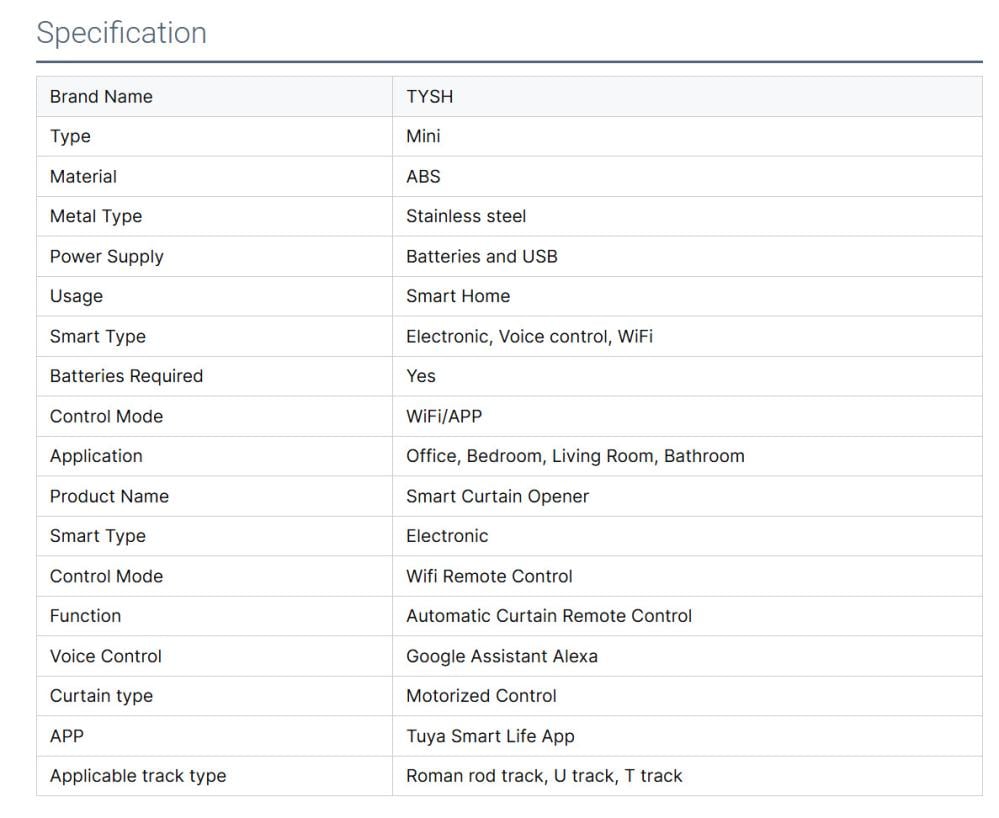
Task: Click the Office, Bedroom, Living Room, Bathroom value
Action: (x=575, y=457)
